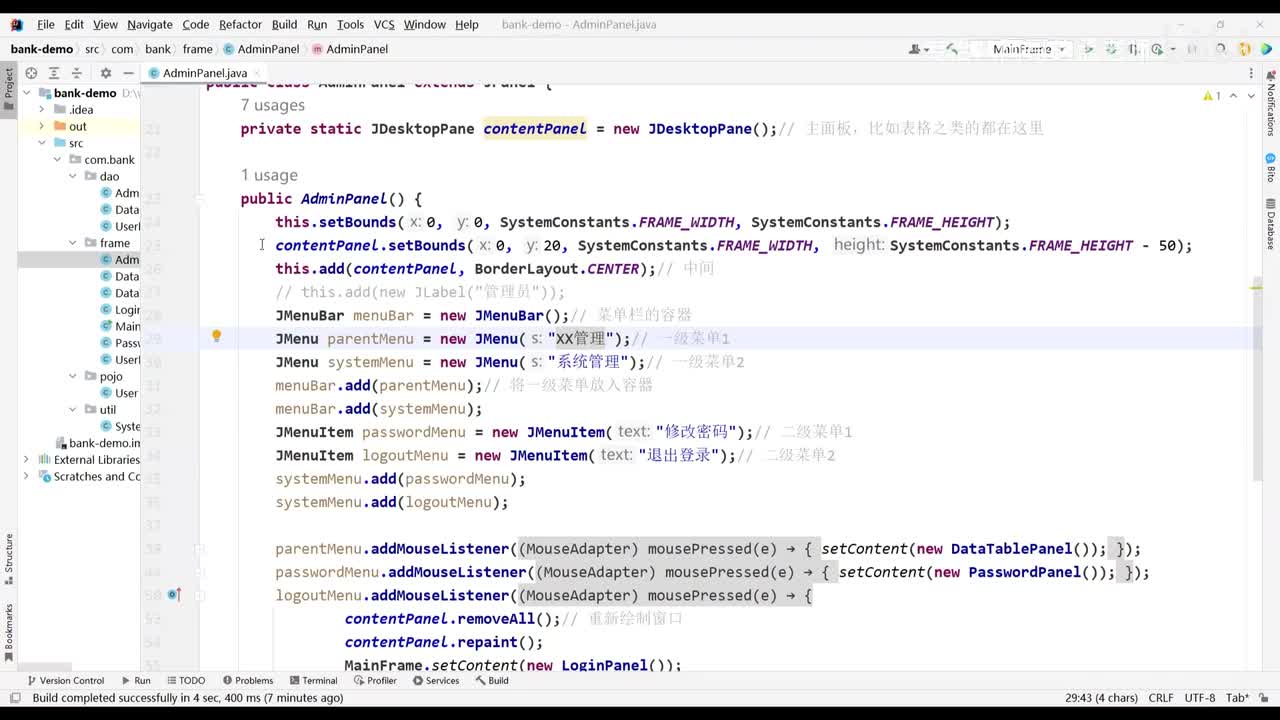The image size is (1280, 720).
Task: Click the yellow lightbulb intention icon
Action: click(216, 337)
